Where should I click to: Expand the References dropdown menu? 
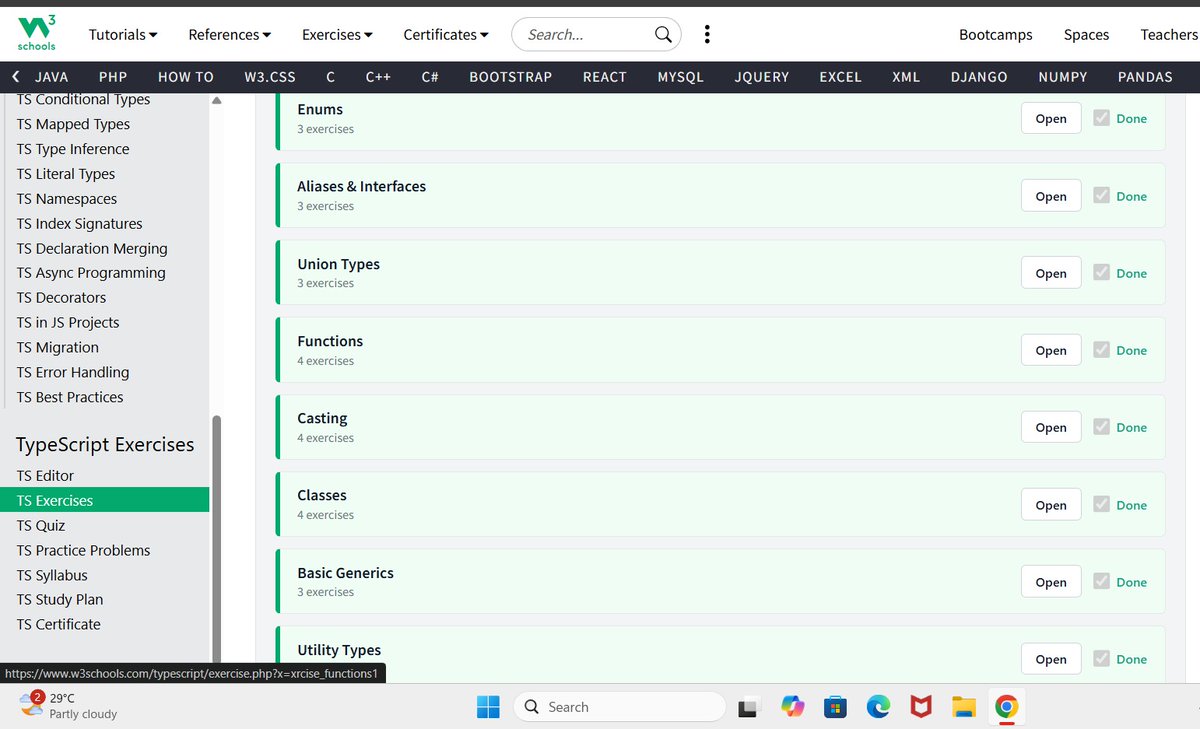click(x=230, y=34)
